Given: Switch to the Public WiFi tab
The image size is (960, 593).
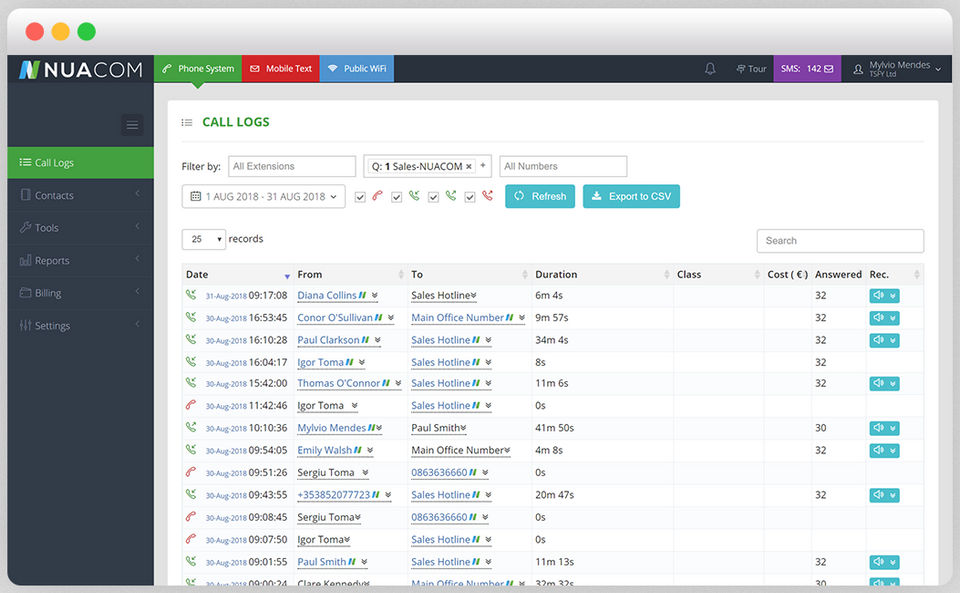Looking at the screenshot, I should 357,69.
